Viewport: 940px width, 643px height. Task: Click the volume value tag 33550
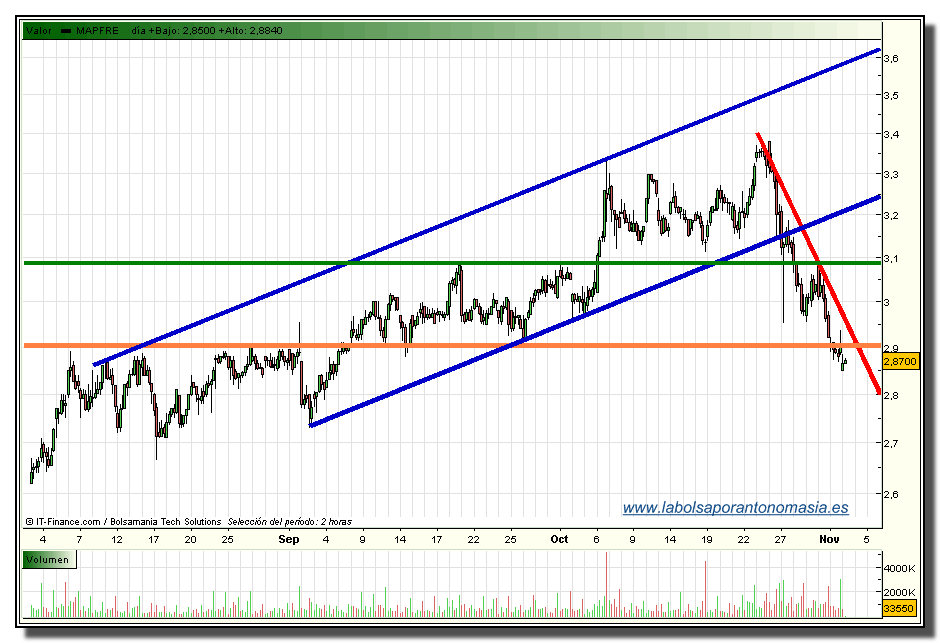pyautogui.click(x=899, y=608)
